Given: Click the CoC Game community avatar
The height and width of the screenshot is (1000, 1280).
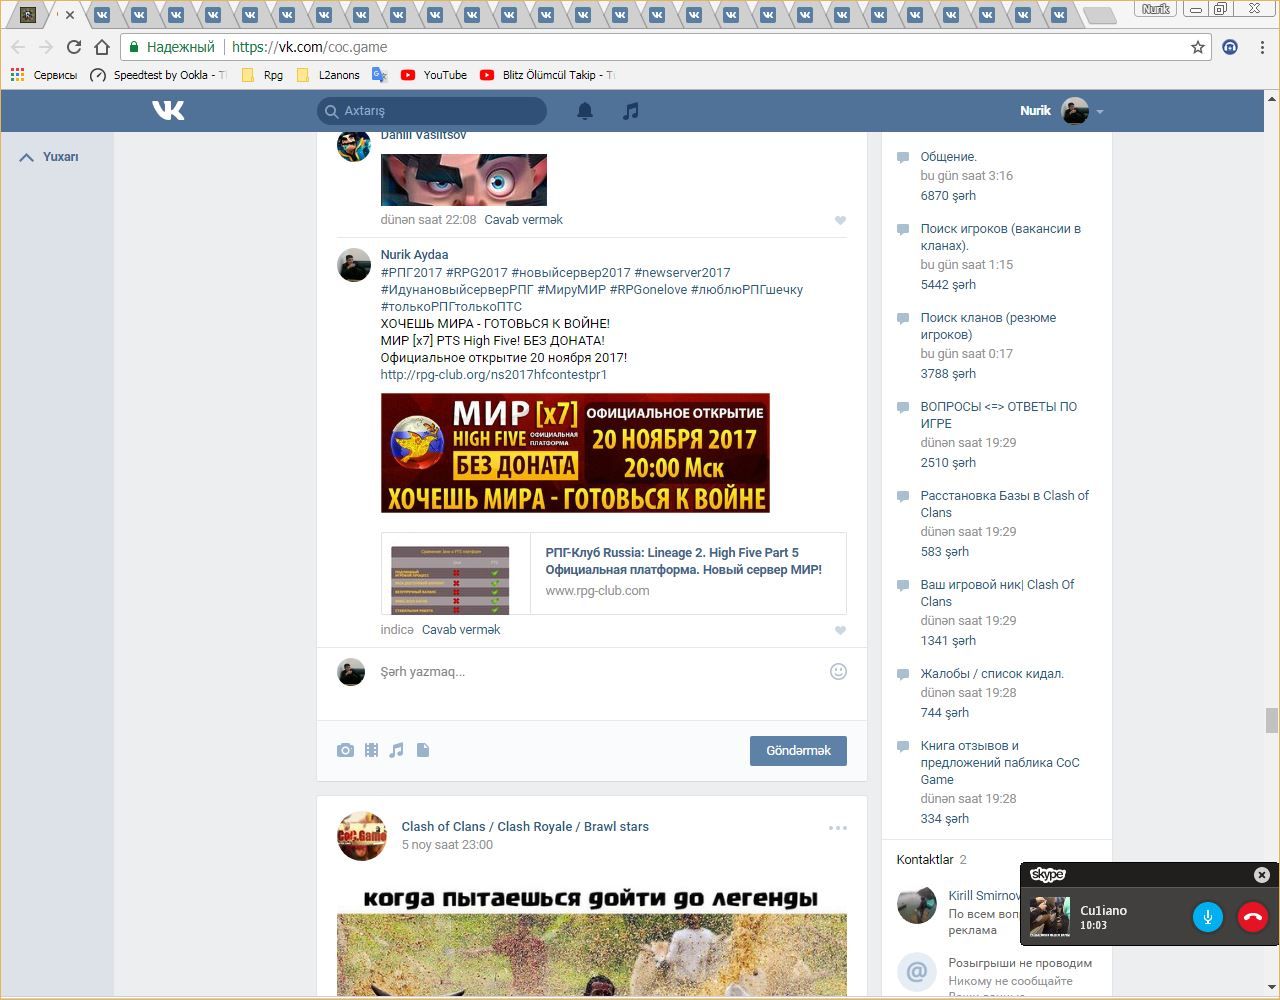Looking at the screenshot, I should [x=362, y=836].
